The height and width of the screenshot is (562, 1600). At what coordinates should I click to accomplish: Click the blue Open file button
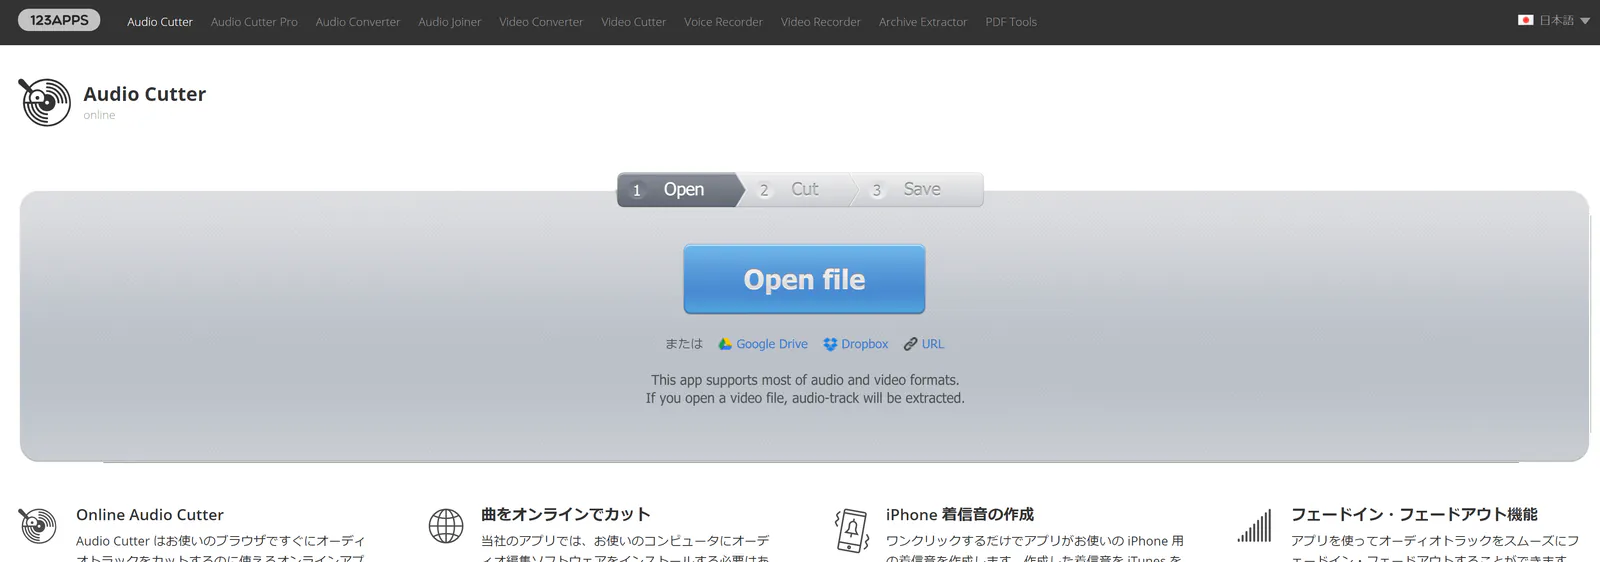click(804, 279)
